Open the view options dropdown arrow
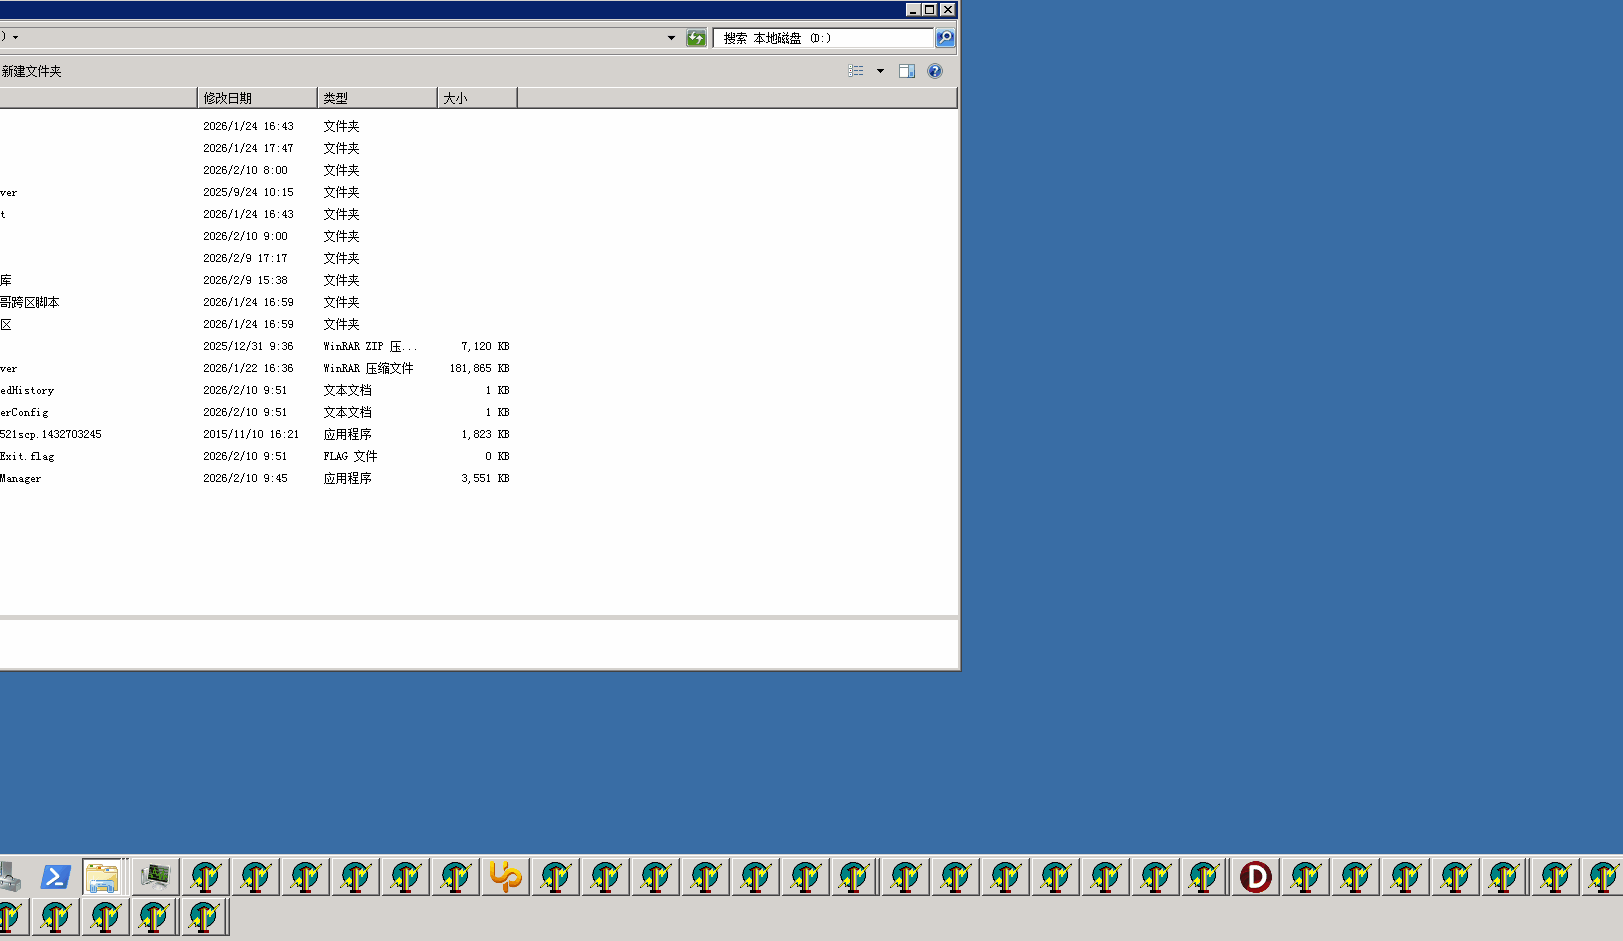The image size is (1623, 941). (x=880, y=71)
